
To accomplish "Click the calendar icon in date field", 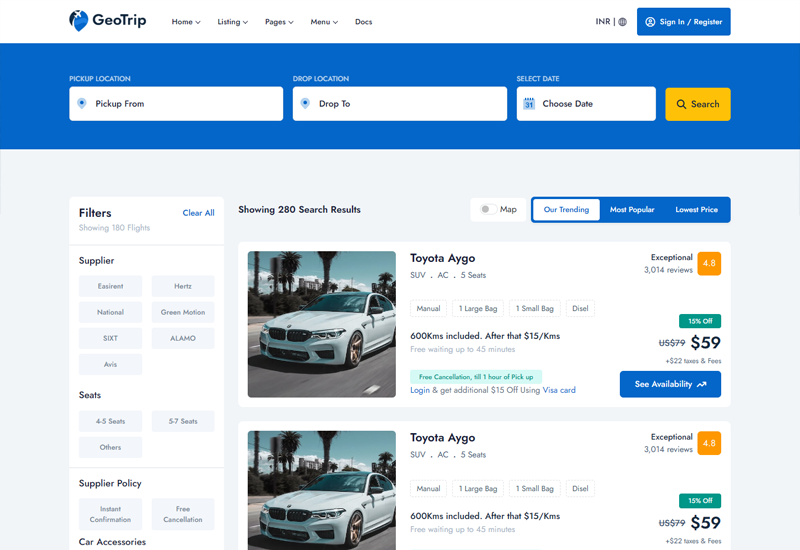I will pos(529,103).
